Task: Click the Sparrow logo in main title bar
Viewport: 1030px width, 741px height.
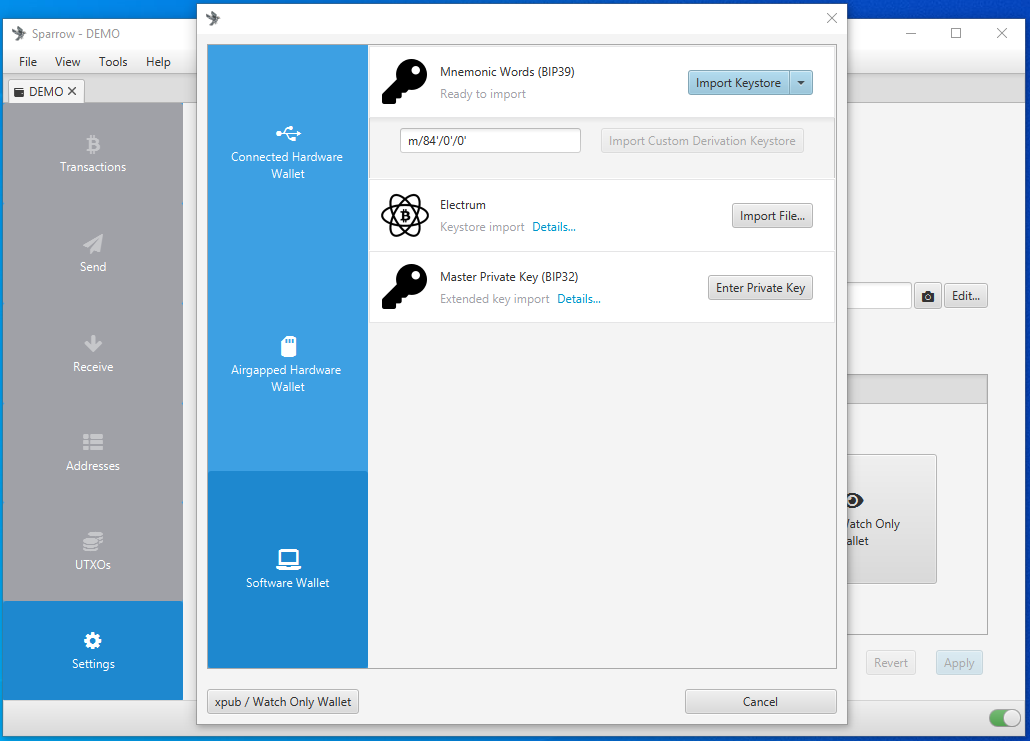Action: coord(19,33)
